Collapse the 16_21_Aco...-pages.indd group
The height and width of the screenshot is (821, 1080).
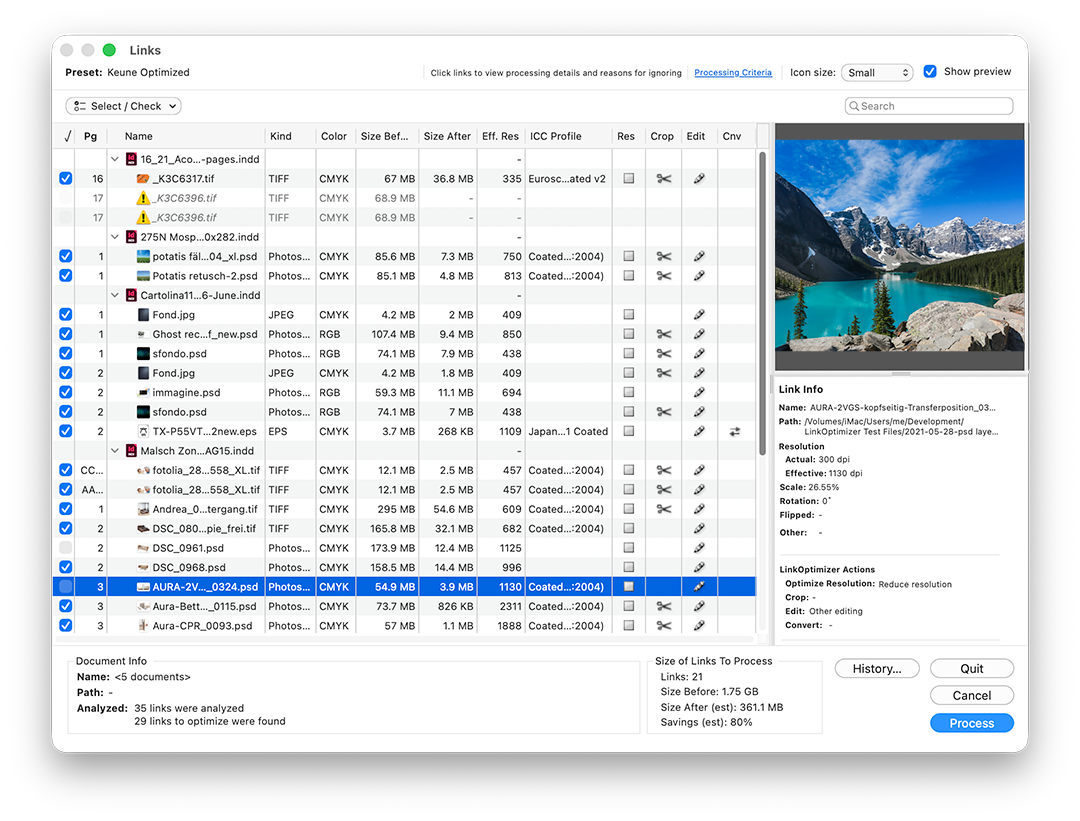(x=115, y=159)
